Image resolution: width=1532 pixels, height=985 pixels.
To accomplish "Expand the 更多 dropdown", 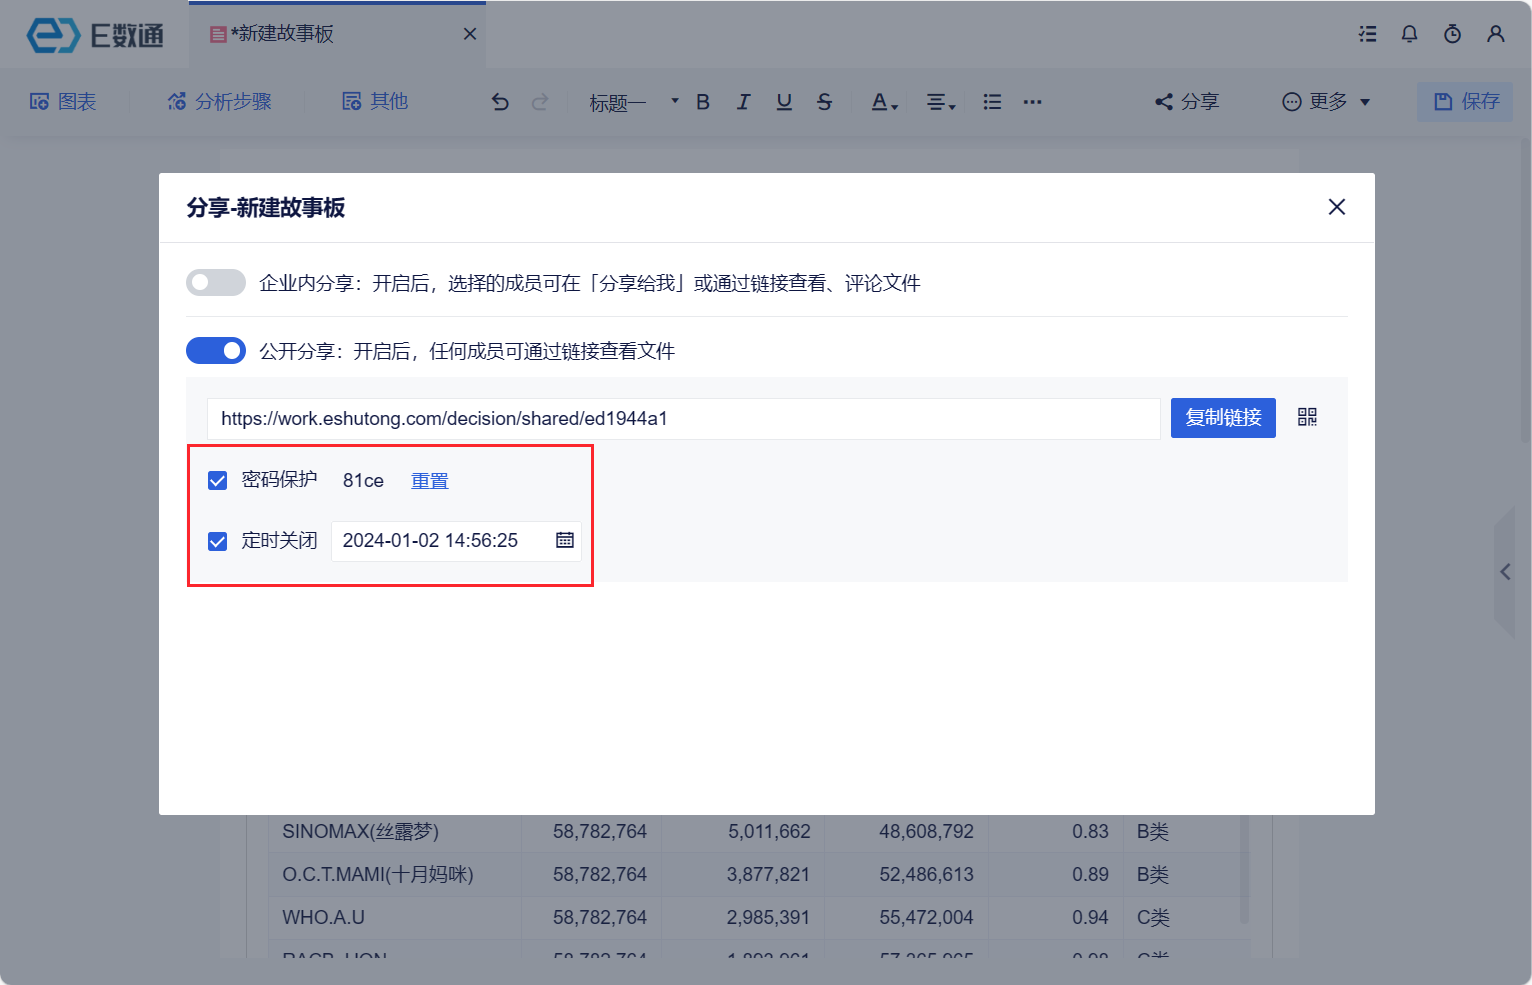I will coord(1326,102).
